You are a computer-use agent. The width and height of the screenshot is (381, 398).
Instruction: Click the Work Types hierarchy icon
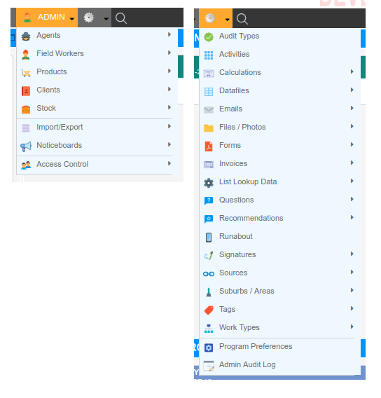(x=209, y=329)
